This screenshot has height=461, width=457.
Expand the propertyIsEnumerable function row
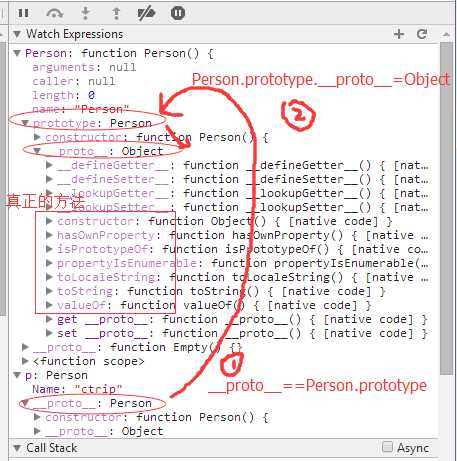pyautogui.click(x=49, y=263)
